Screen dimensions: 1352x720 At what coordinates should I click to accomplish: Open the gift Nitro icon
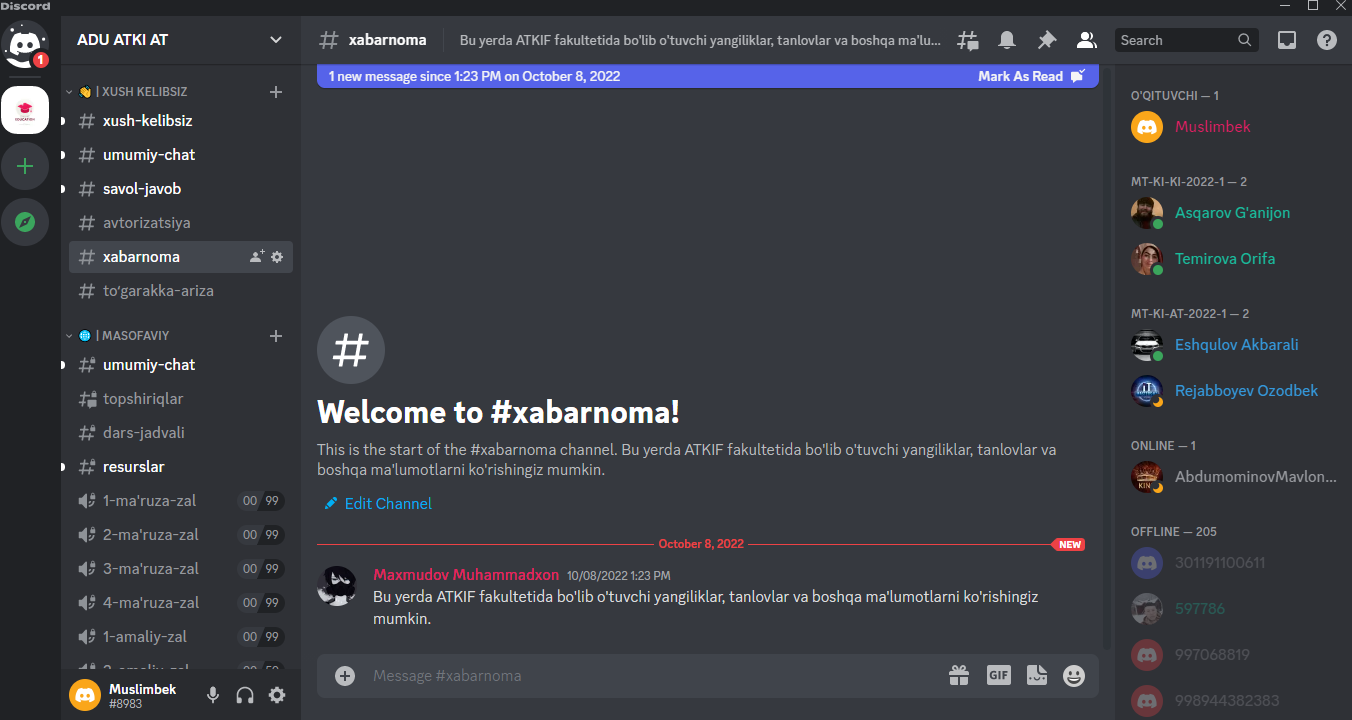(x=959, y=675)
